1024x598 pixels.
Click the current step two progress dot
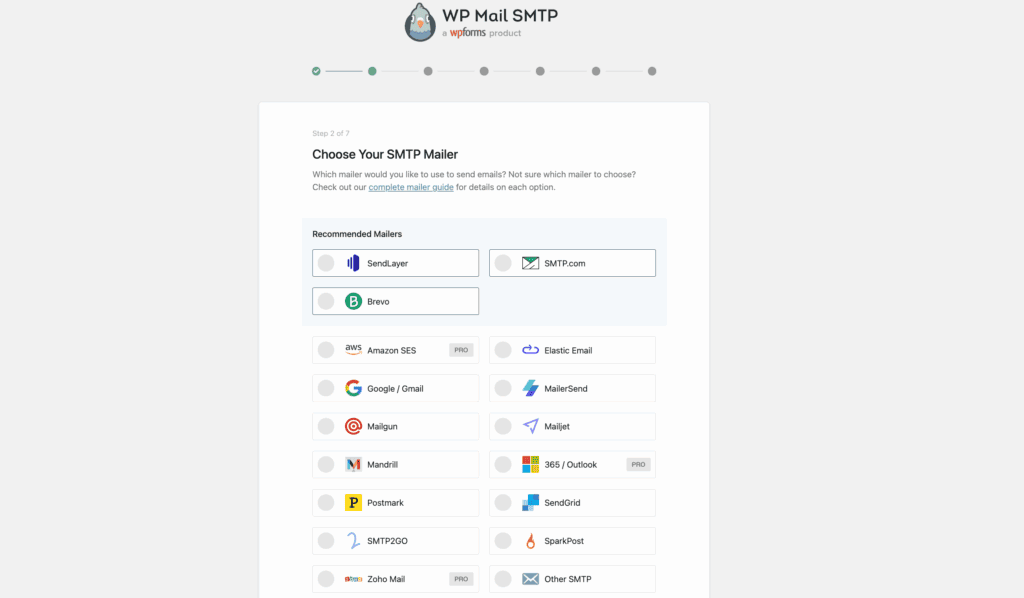372,71
